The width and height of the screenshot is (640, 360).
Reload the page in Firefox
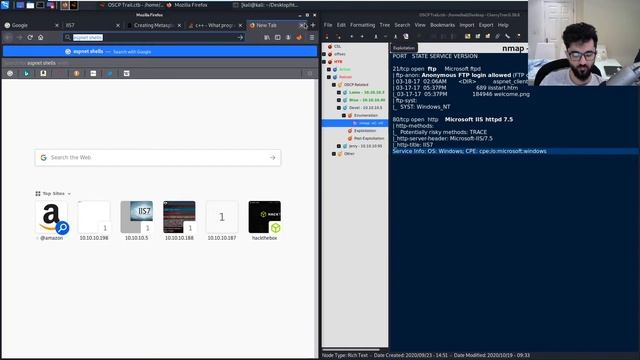(x=30, y=37)
